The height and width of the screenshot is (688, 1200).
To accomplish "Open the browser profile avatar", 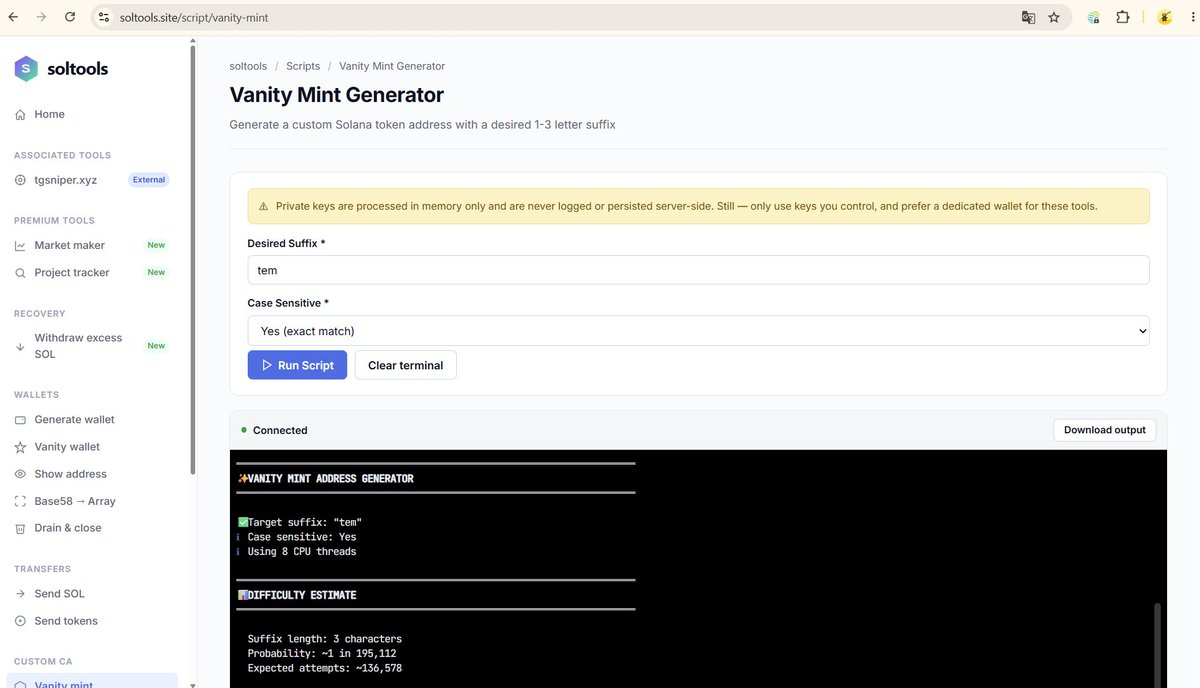I will point(1164,17).
